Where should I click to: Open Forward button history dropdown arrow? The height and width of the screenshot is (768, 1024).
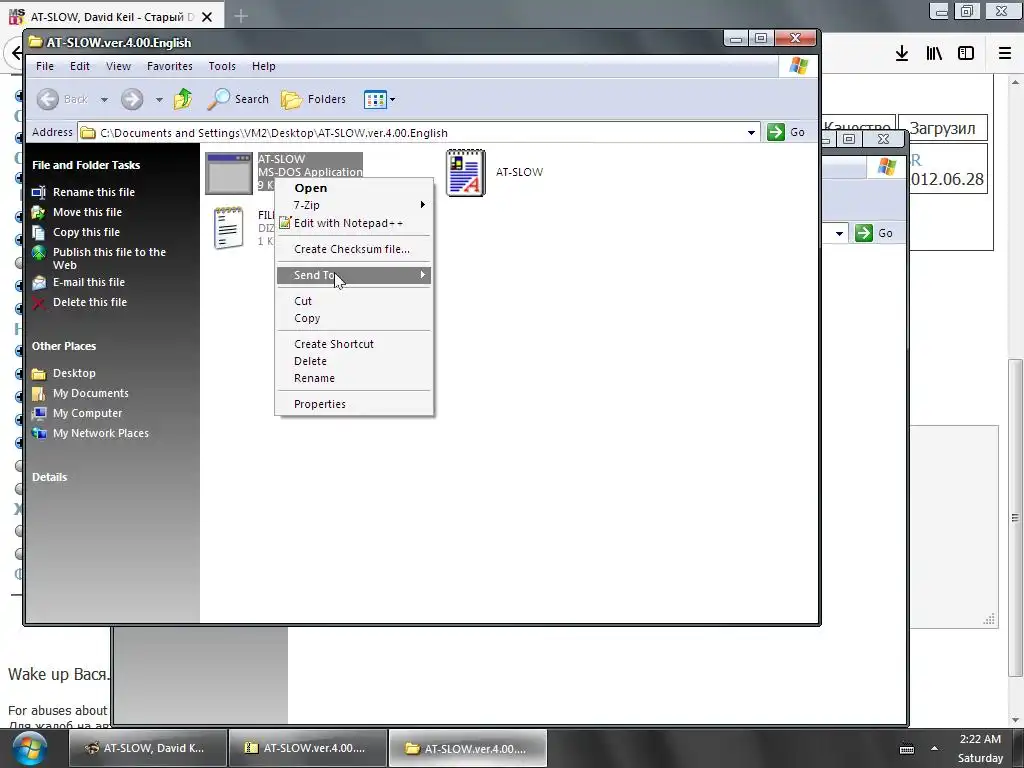(x=159, y=100)
